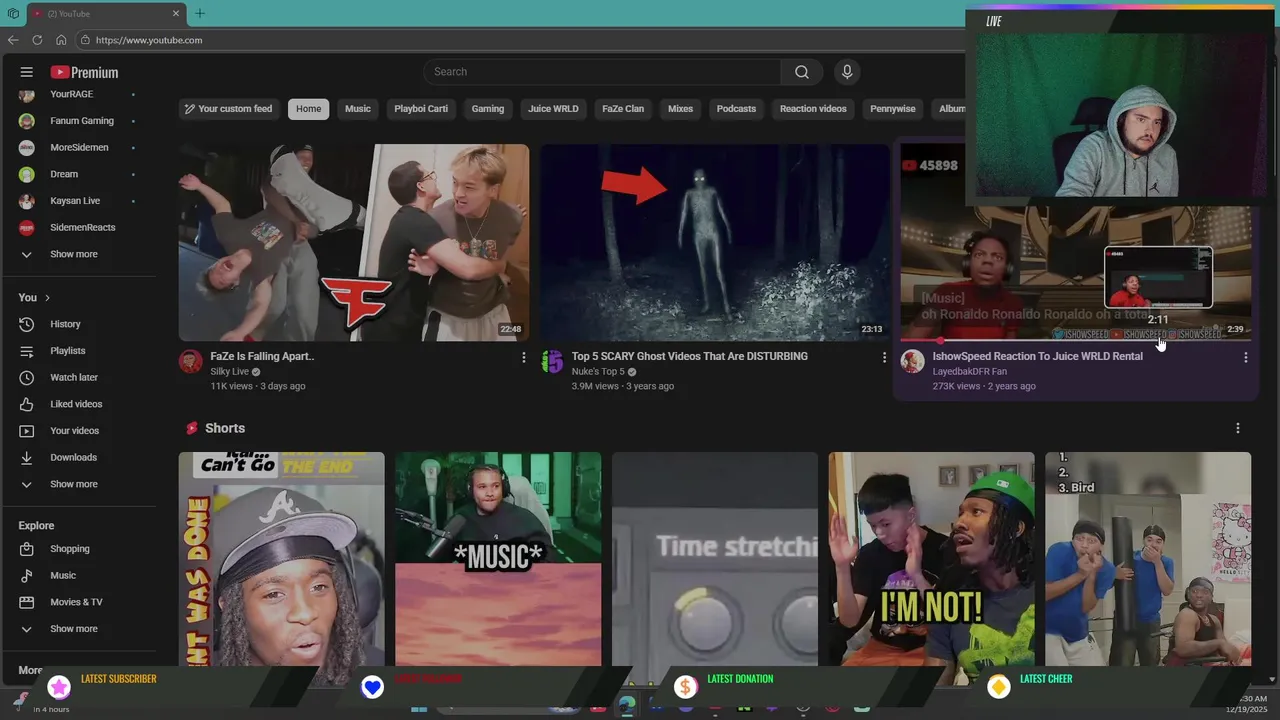Click the search magnifier button
Image resolution: width=1280 pixels, height=720 pixels.
802,72
